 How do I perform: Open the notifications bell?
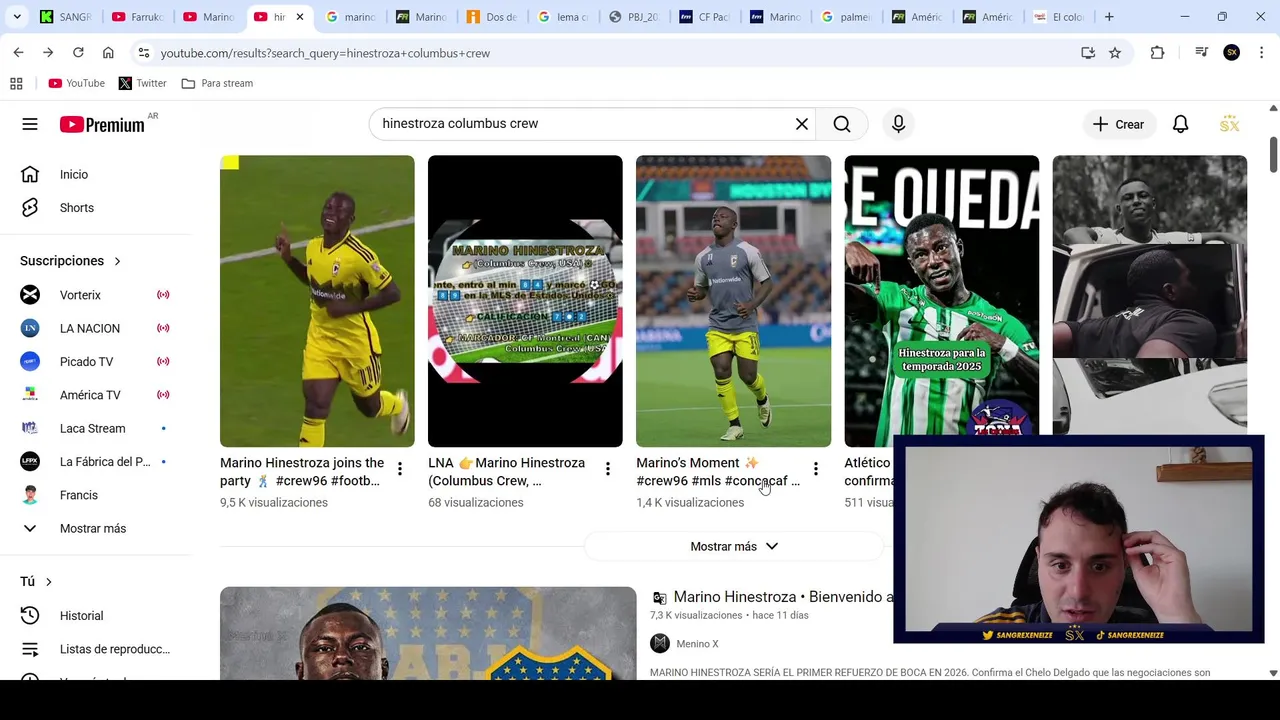(1181, 124)
